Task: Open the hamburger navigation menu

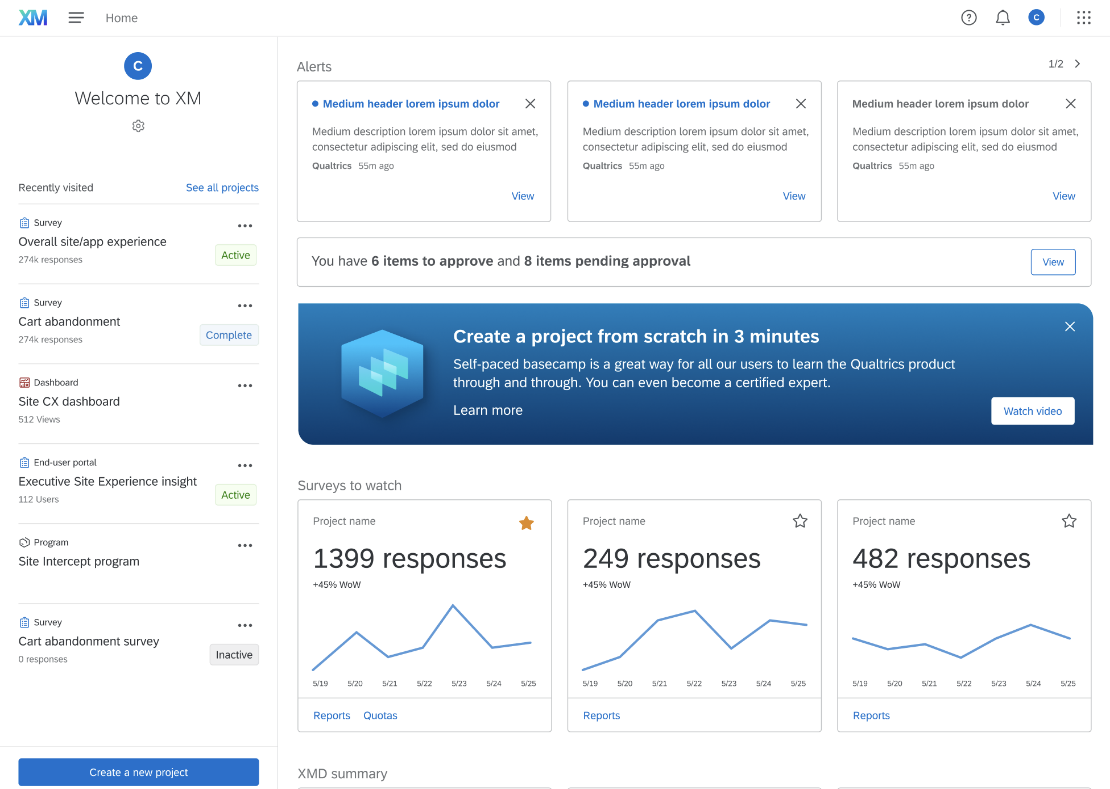Action: pos(76,18)
